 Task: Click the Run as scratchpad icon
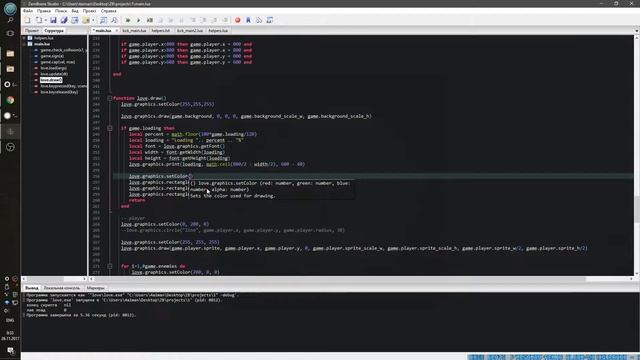pos(150,20)
